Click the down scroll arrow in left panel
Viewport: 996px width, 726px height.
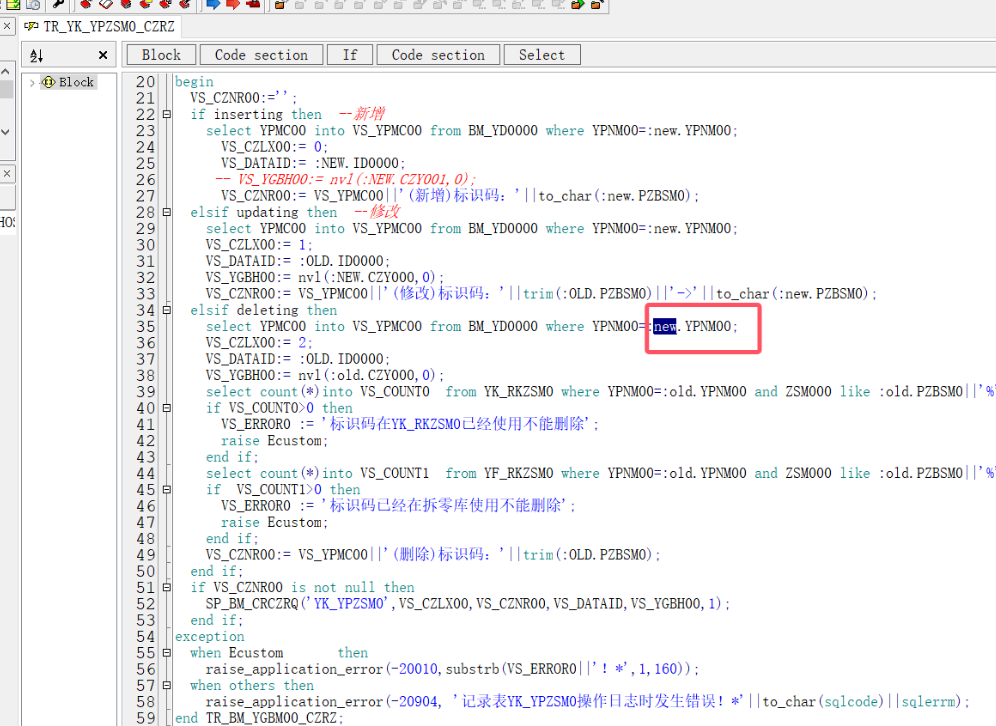click(5, 132)
